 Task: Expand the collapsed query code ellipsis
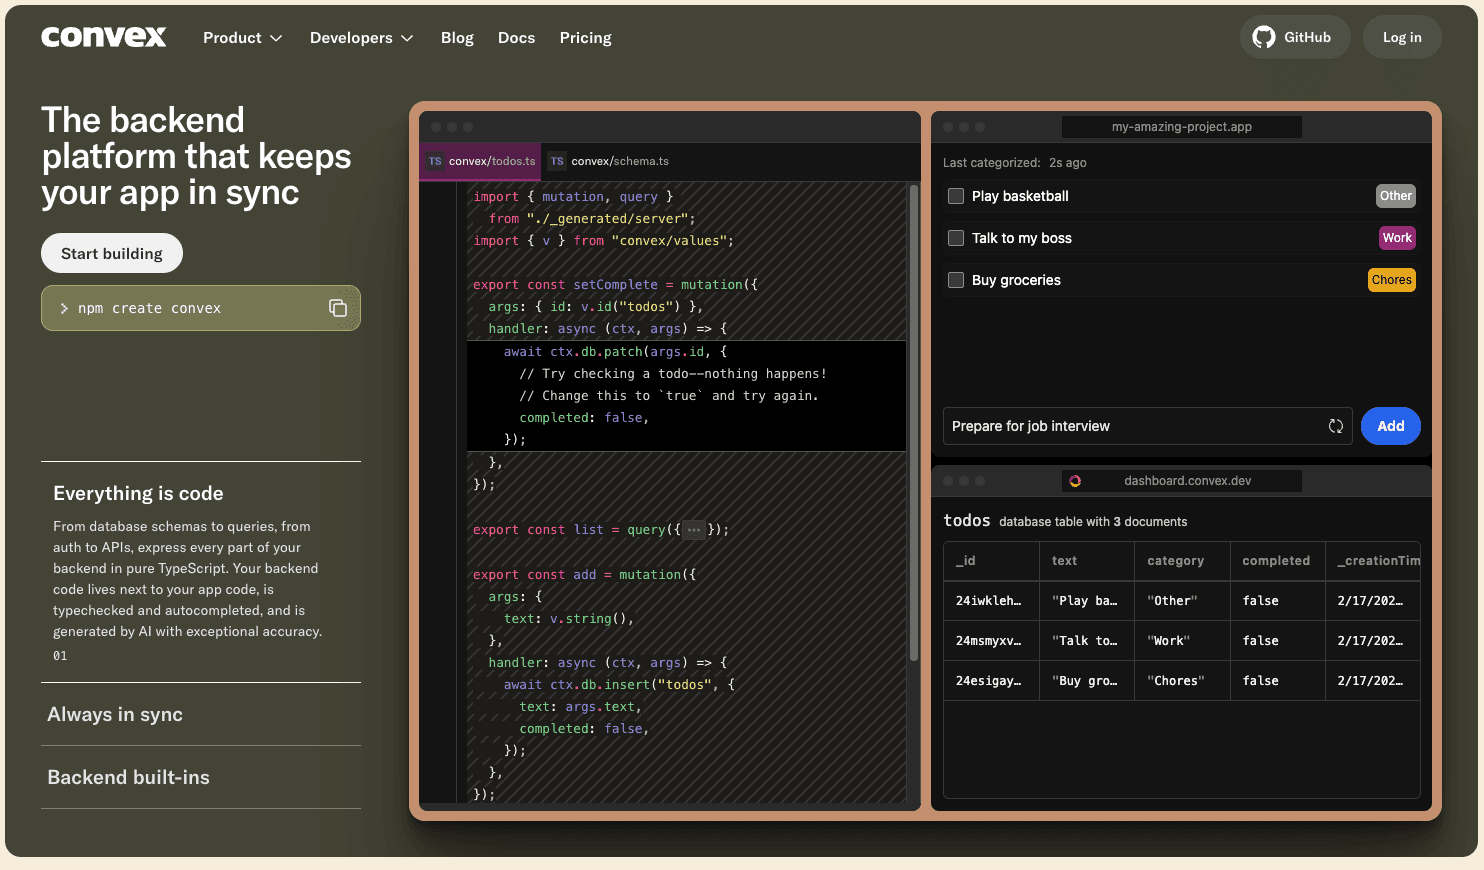pos(694,530)
